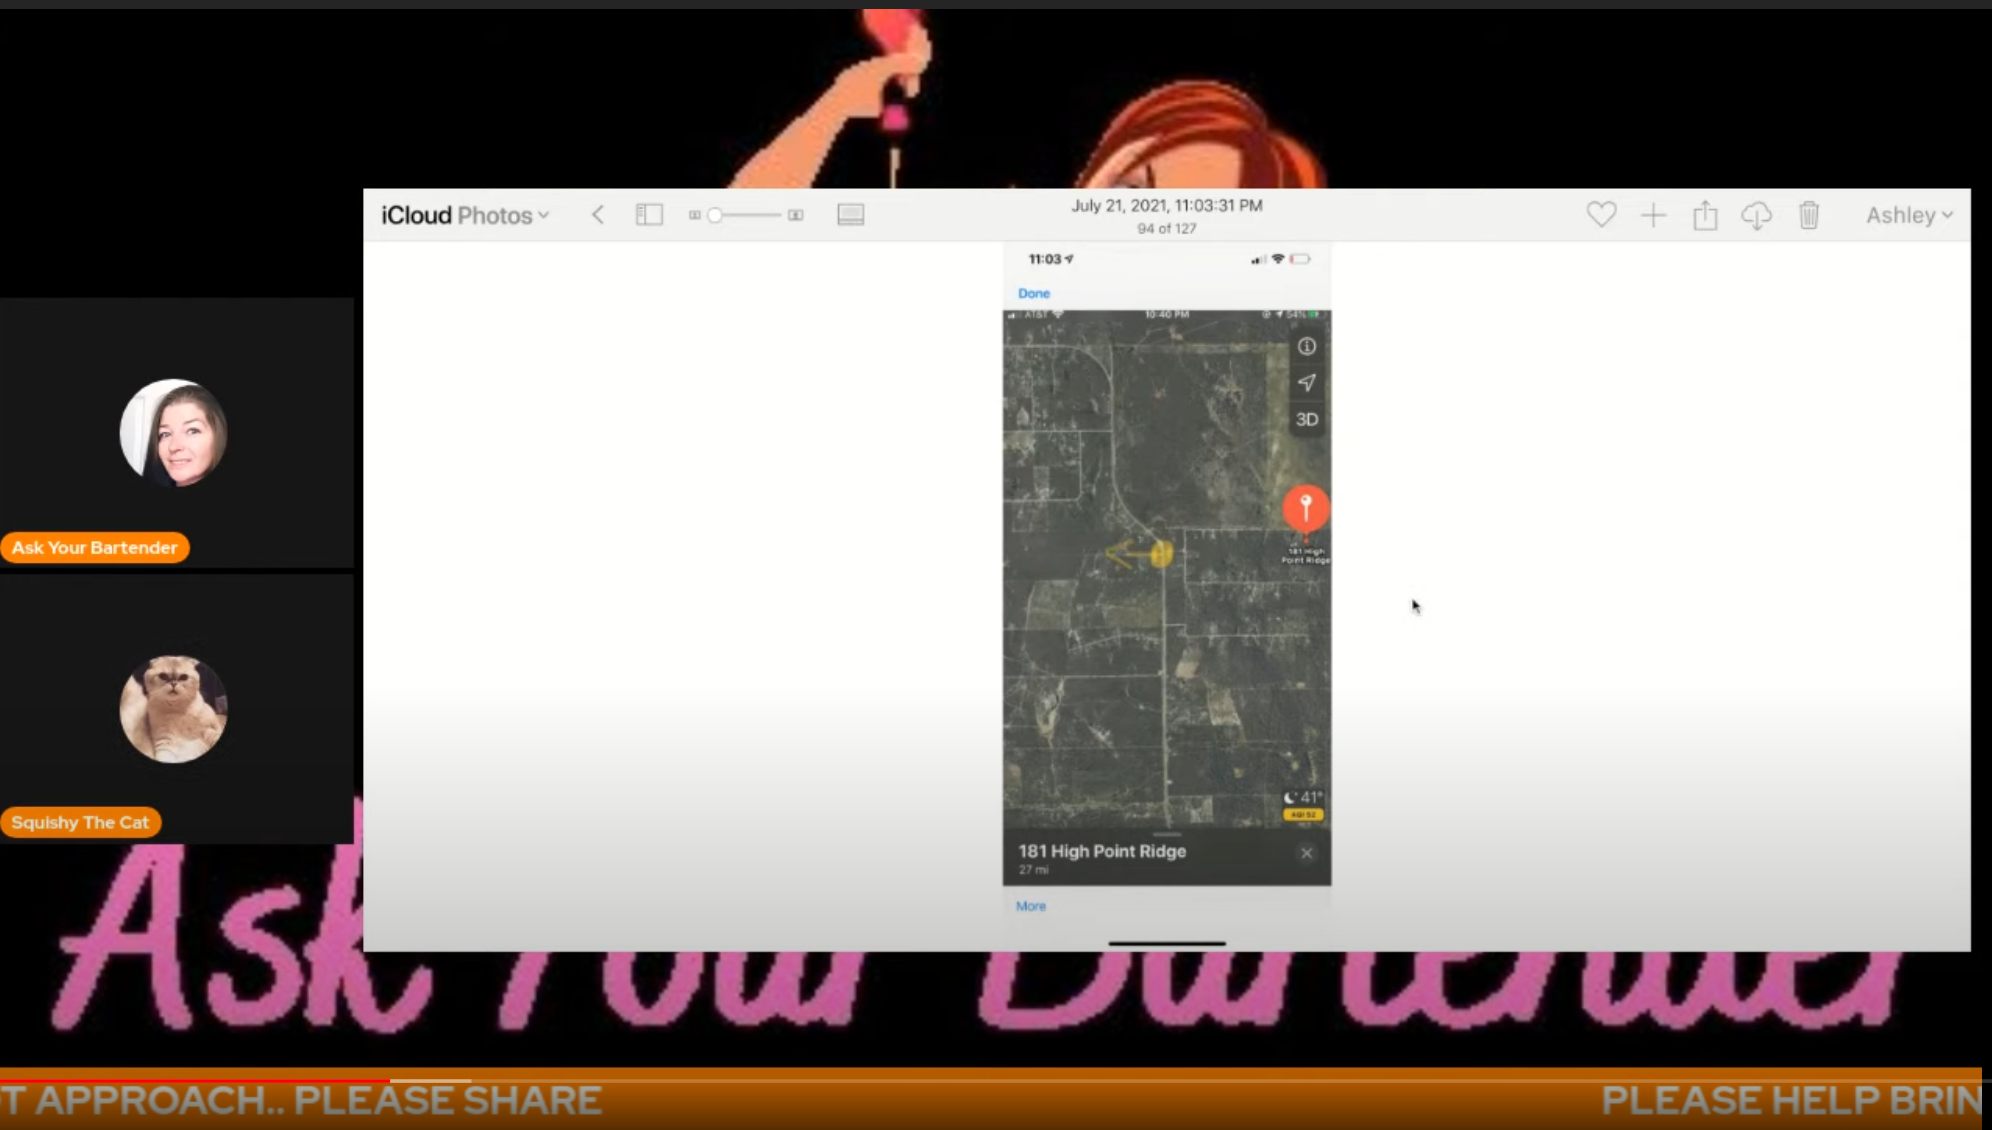
Task: Click the 181 High Point Ridge title
Action: point(1102,851)
